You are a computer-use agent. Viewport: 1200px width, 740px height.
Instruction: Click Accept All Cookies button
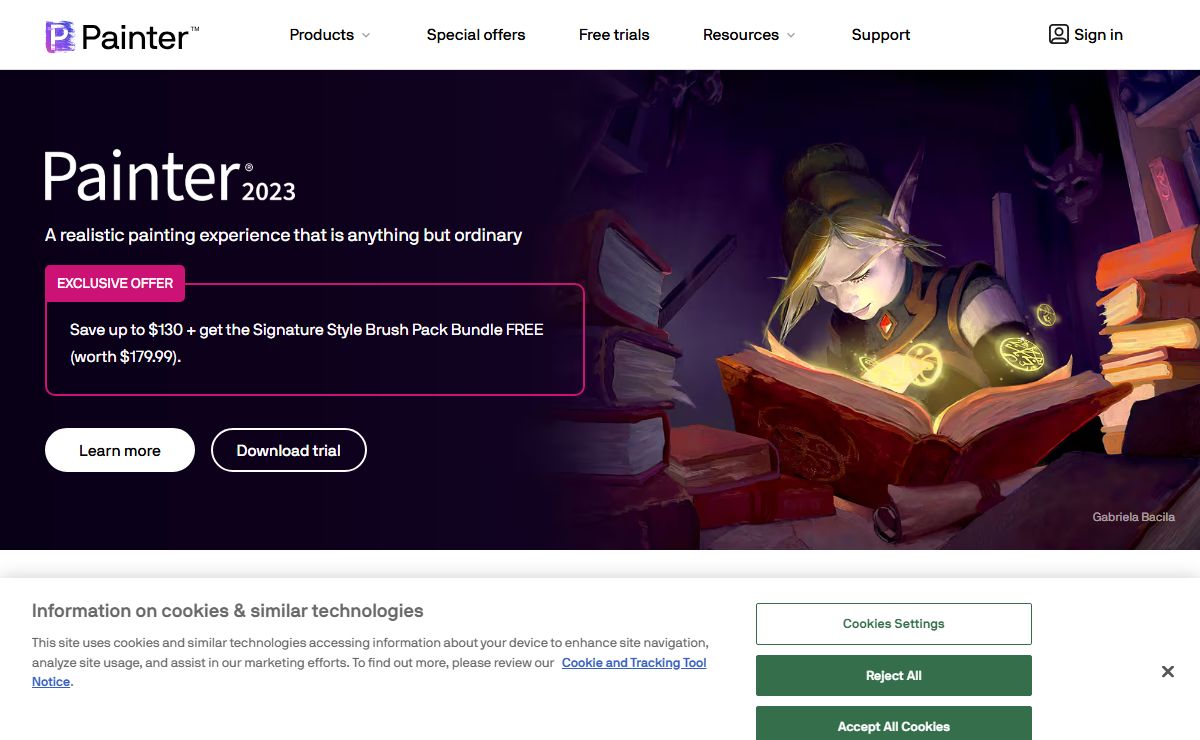coord(894,725)
